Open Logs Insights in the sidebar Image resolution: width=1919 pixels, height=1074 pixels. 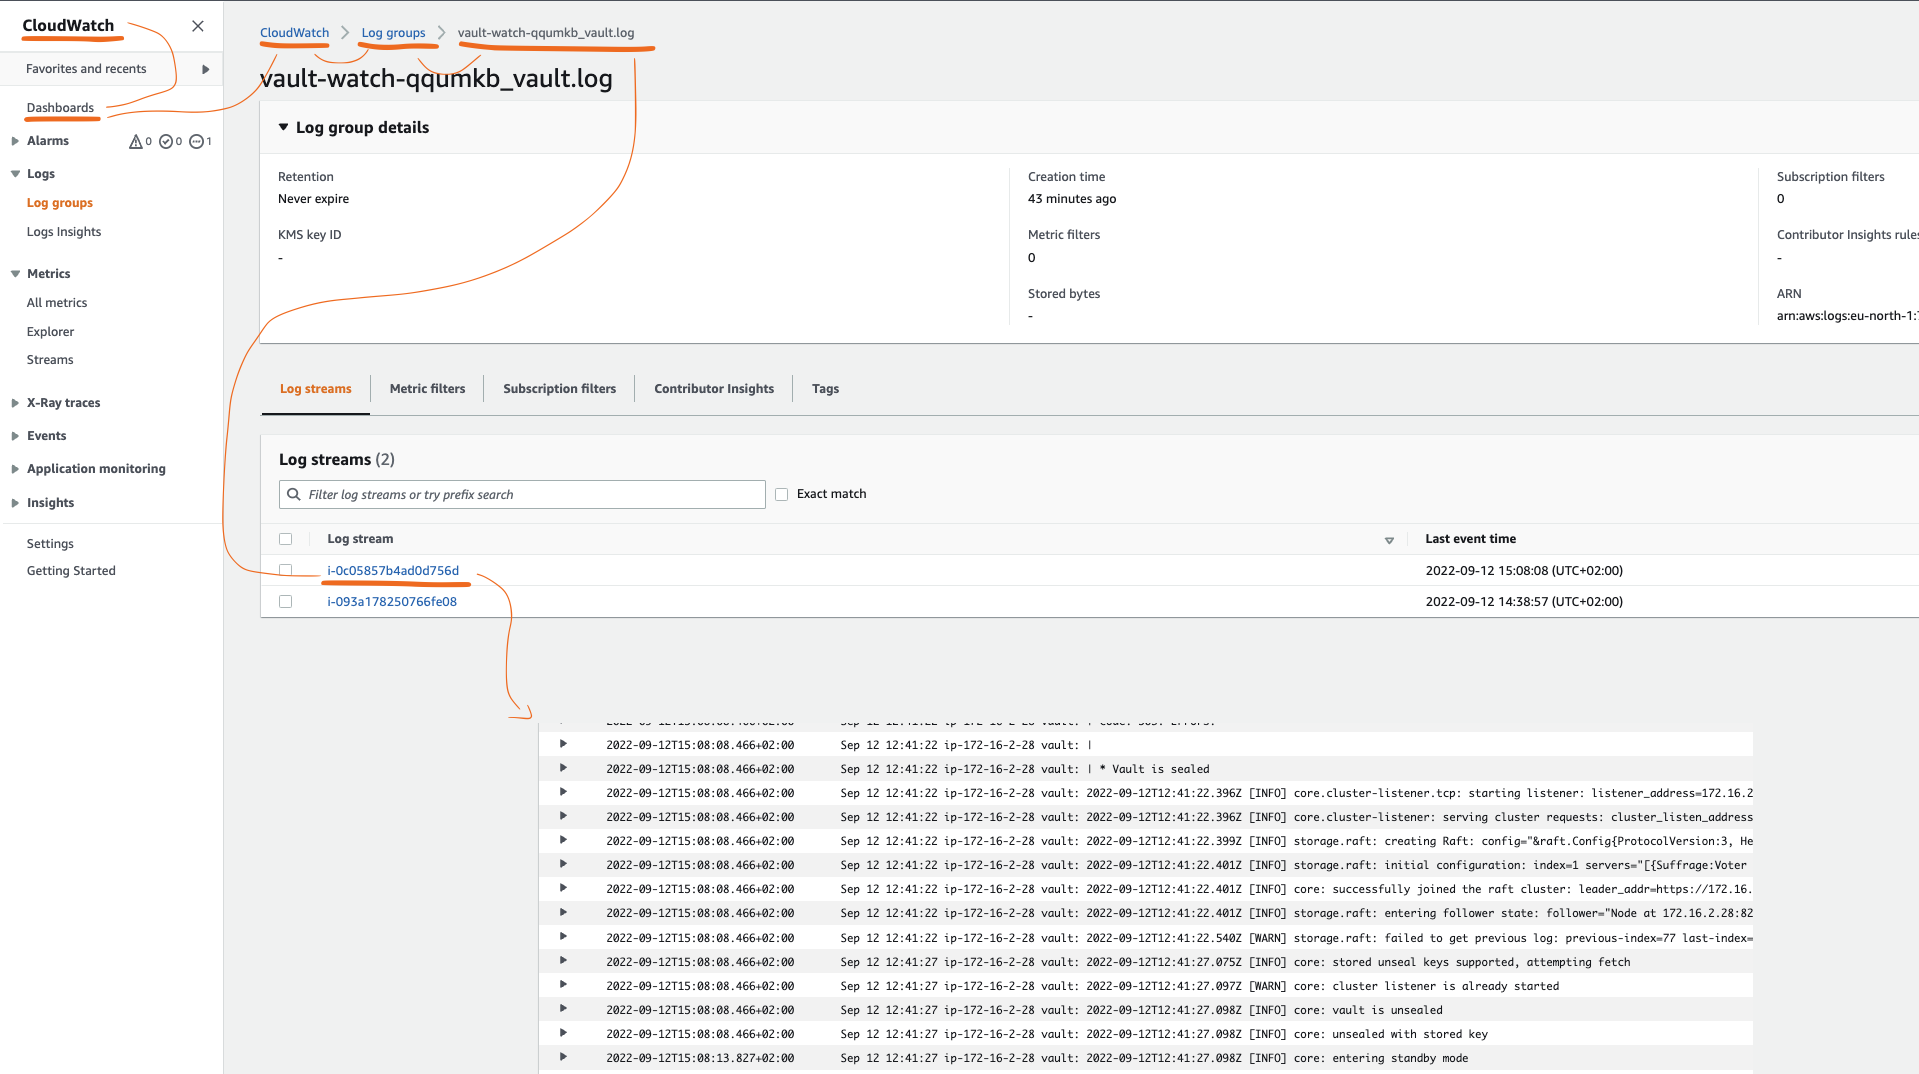(64, 232)
